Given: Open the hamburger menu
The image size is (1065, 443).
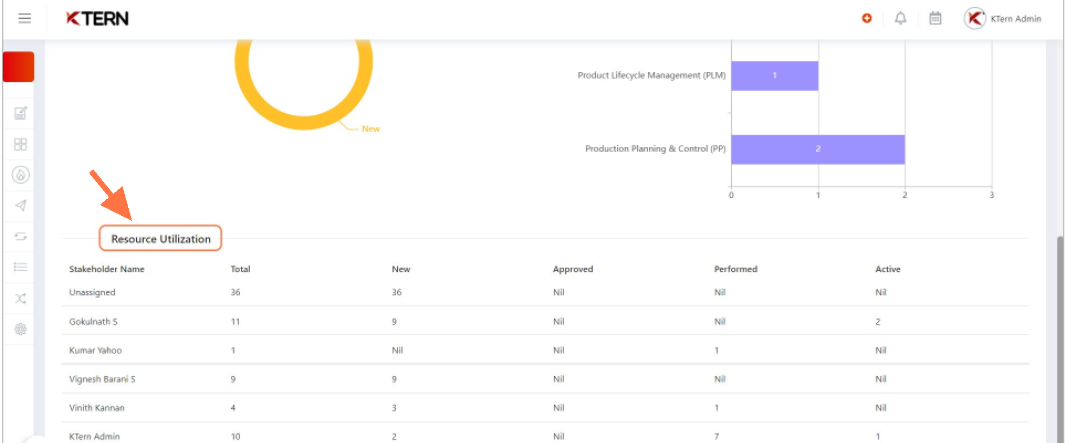Looking at the screenshot, I should click(x=24, y=18).
